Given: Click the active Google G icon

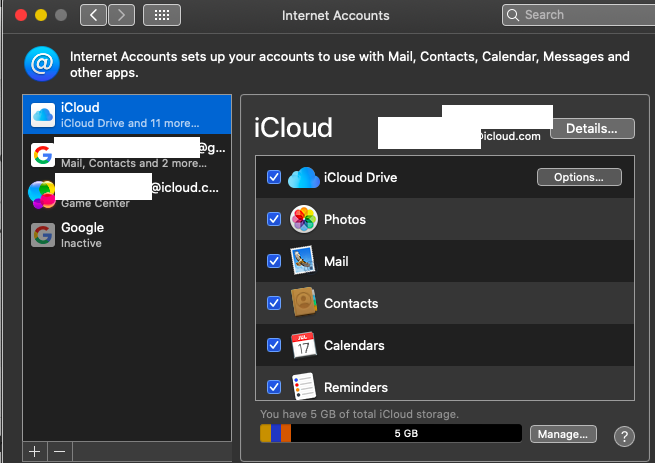Looking at the screenshot, I should (43, 155).
